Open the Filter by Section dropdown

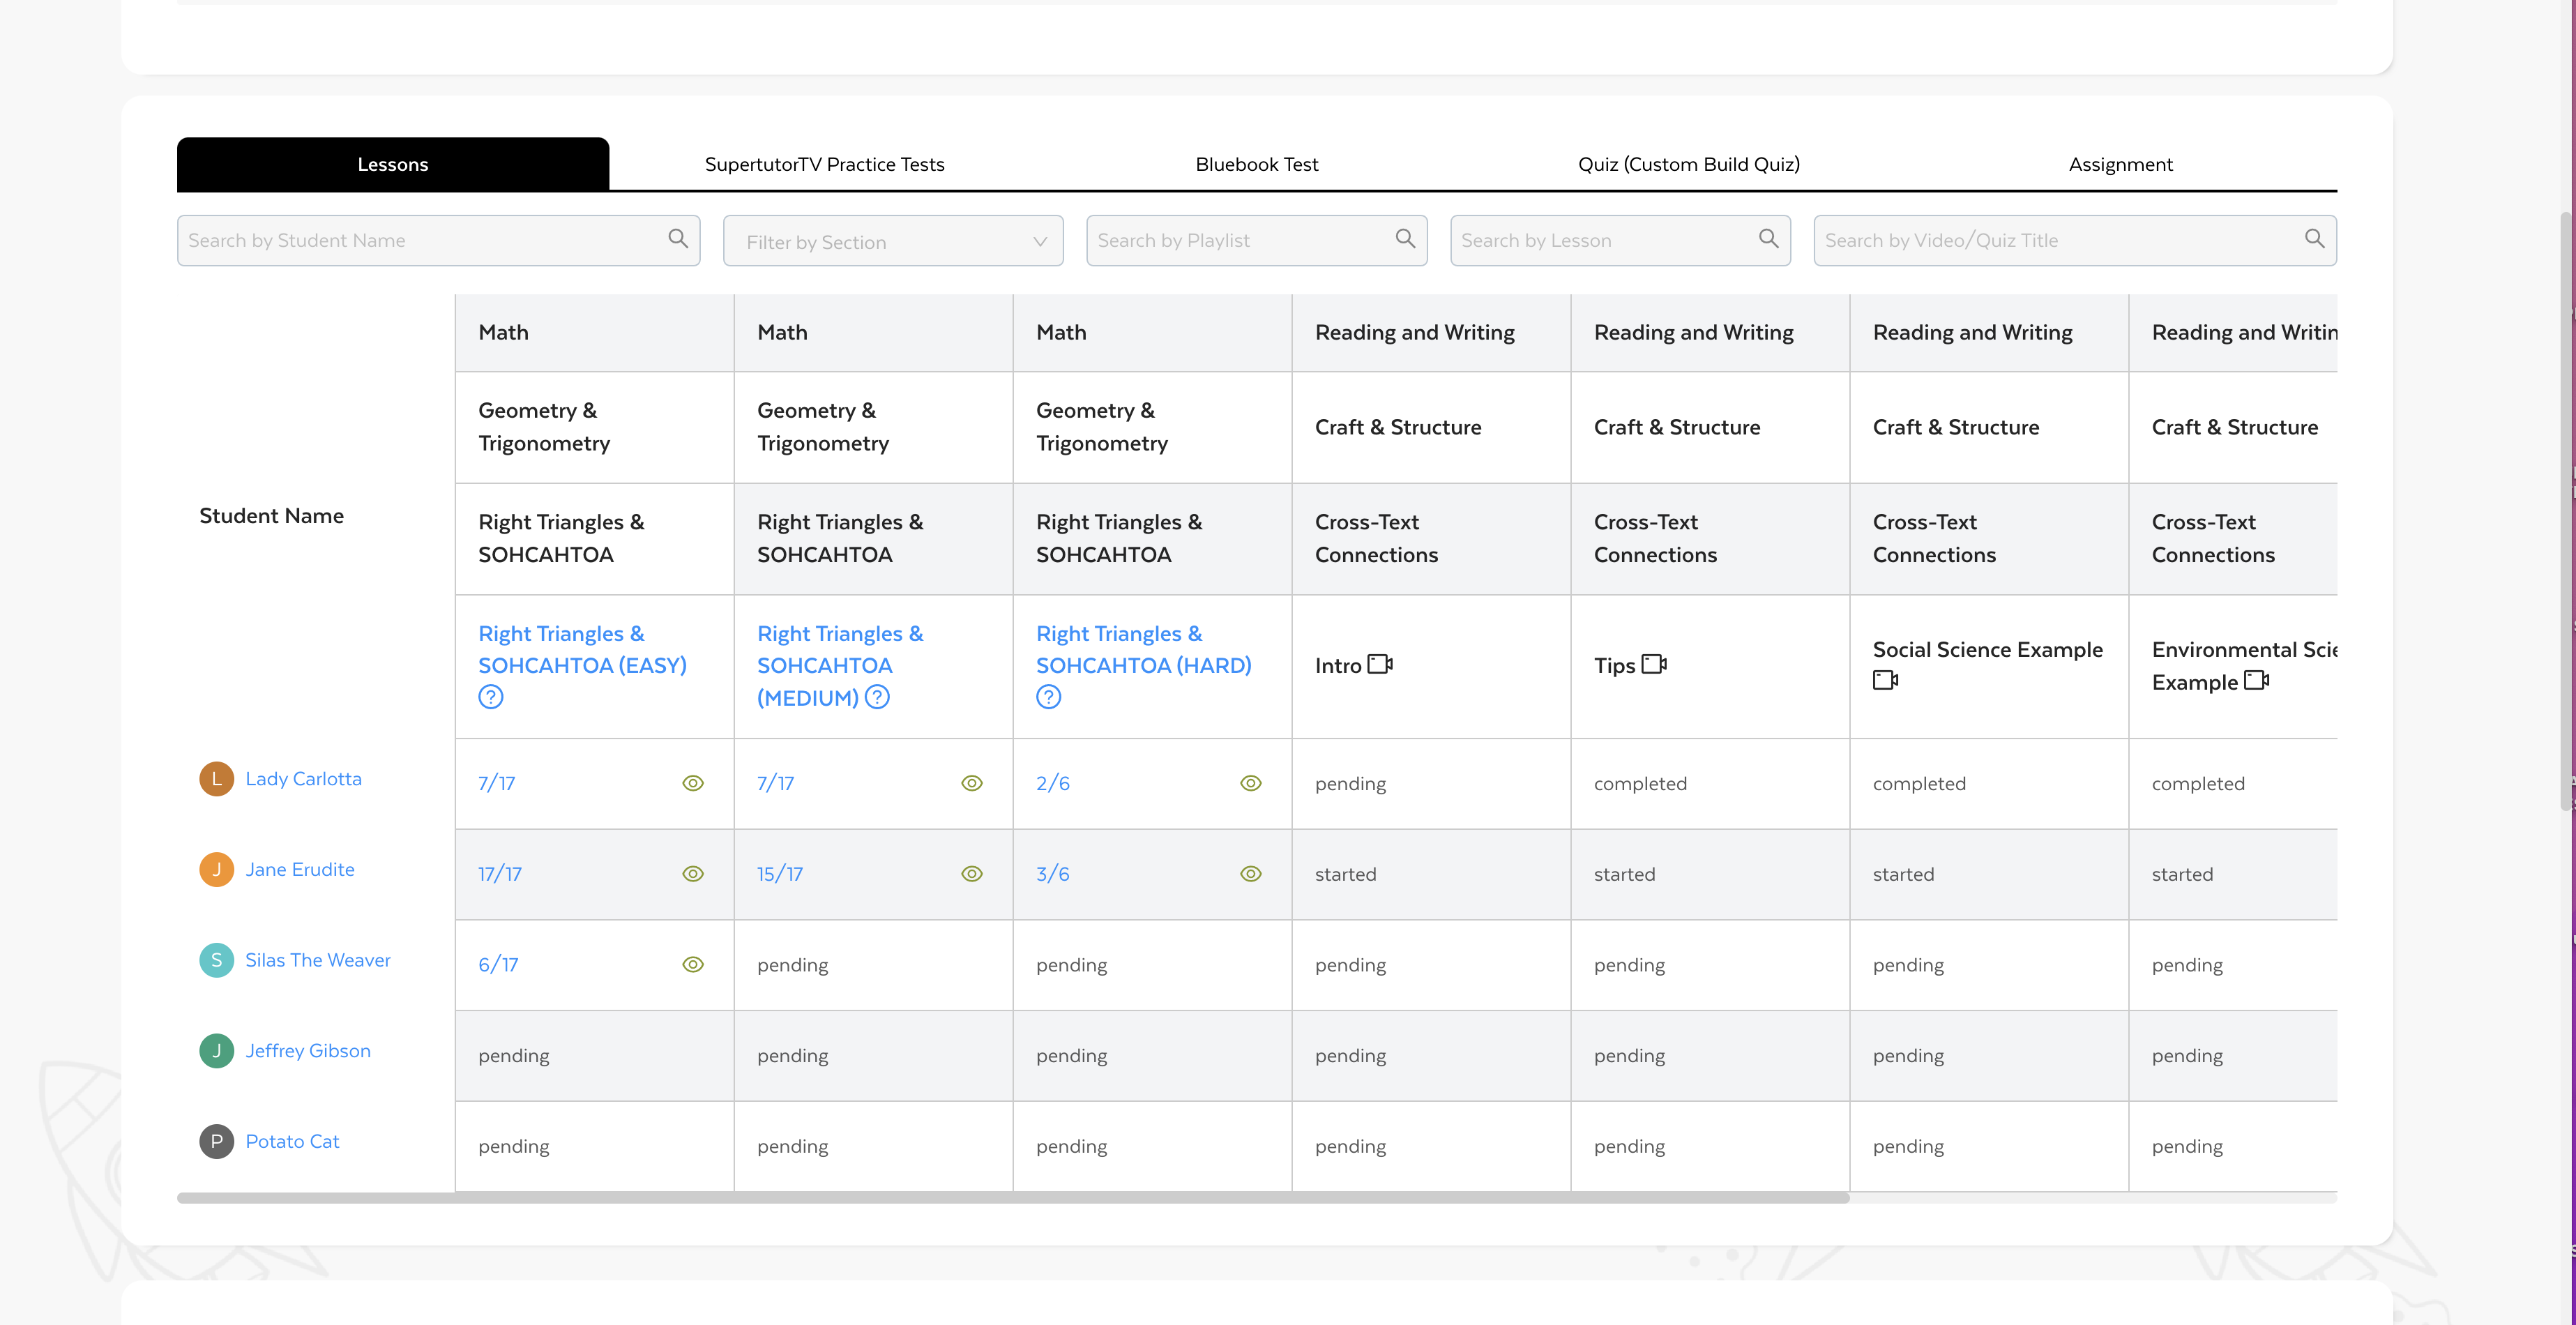point(892,240)
